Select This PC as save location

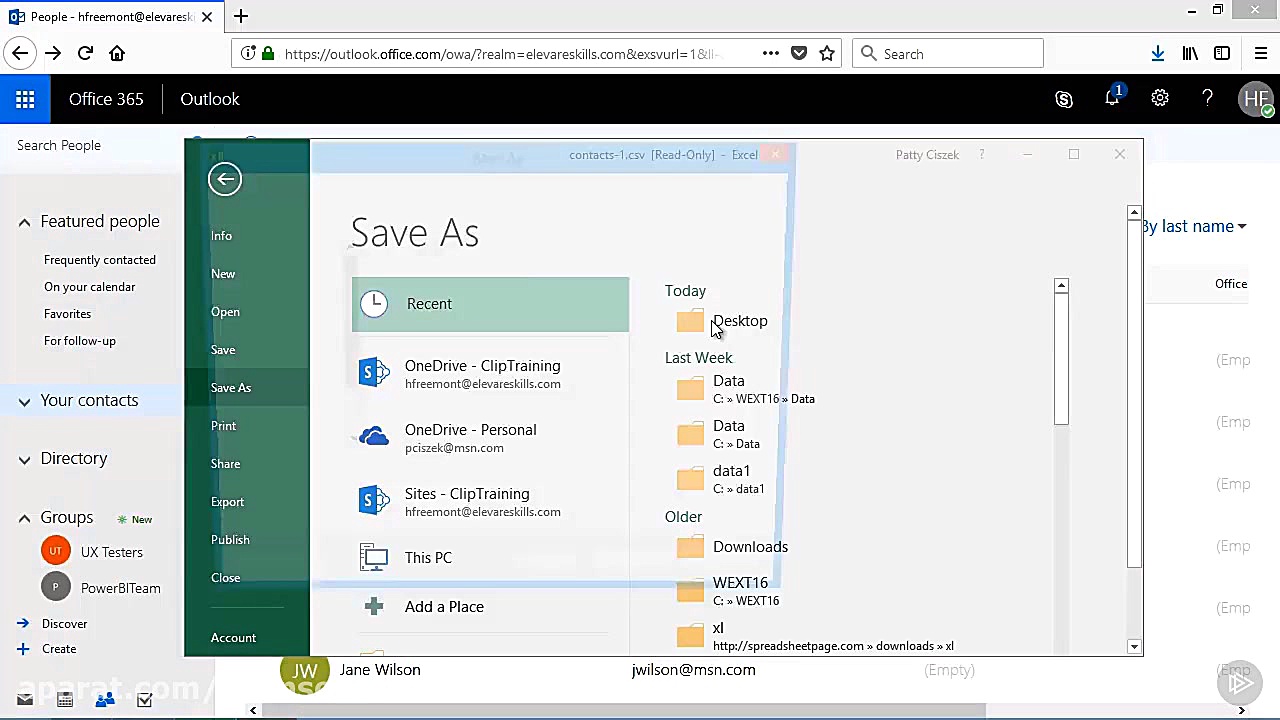click(x=428, y=557)
